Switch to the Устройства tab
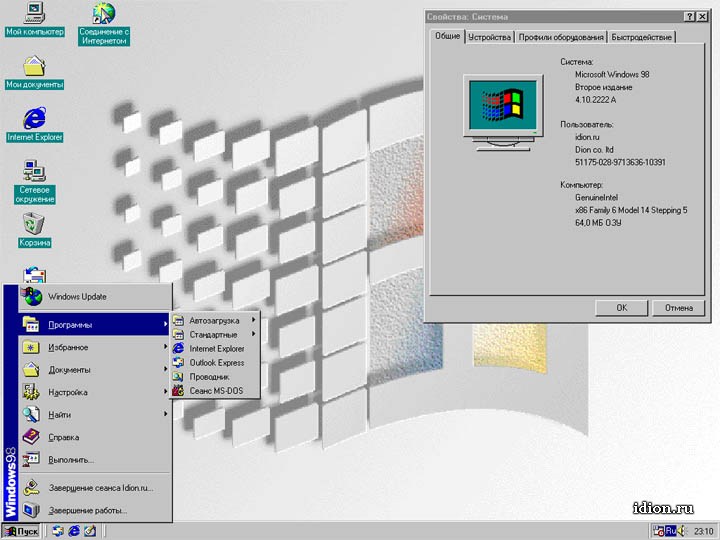Image resolution: width=720 pixels, height=540 pixels. click(489, 37)
